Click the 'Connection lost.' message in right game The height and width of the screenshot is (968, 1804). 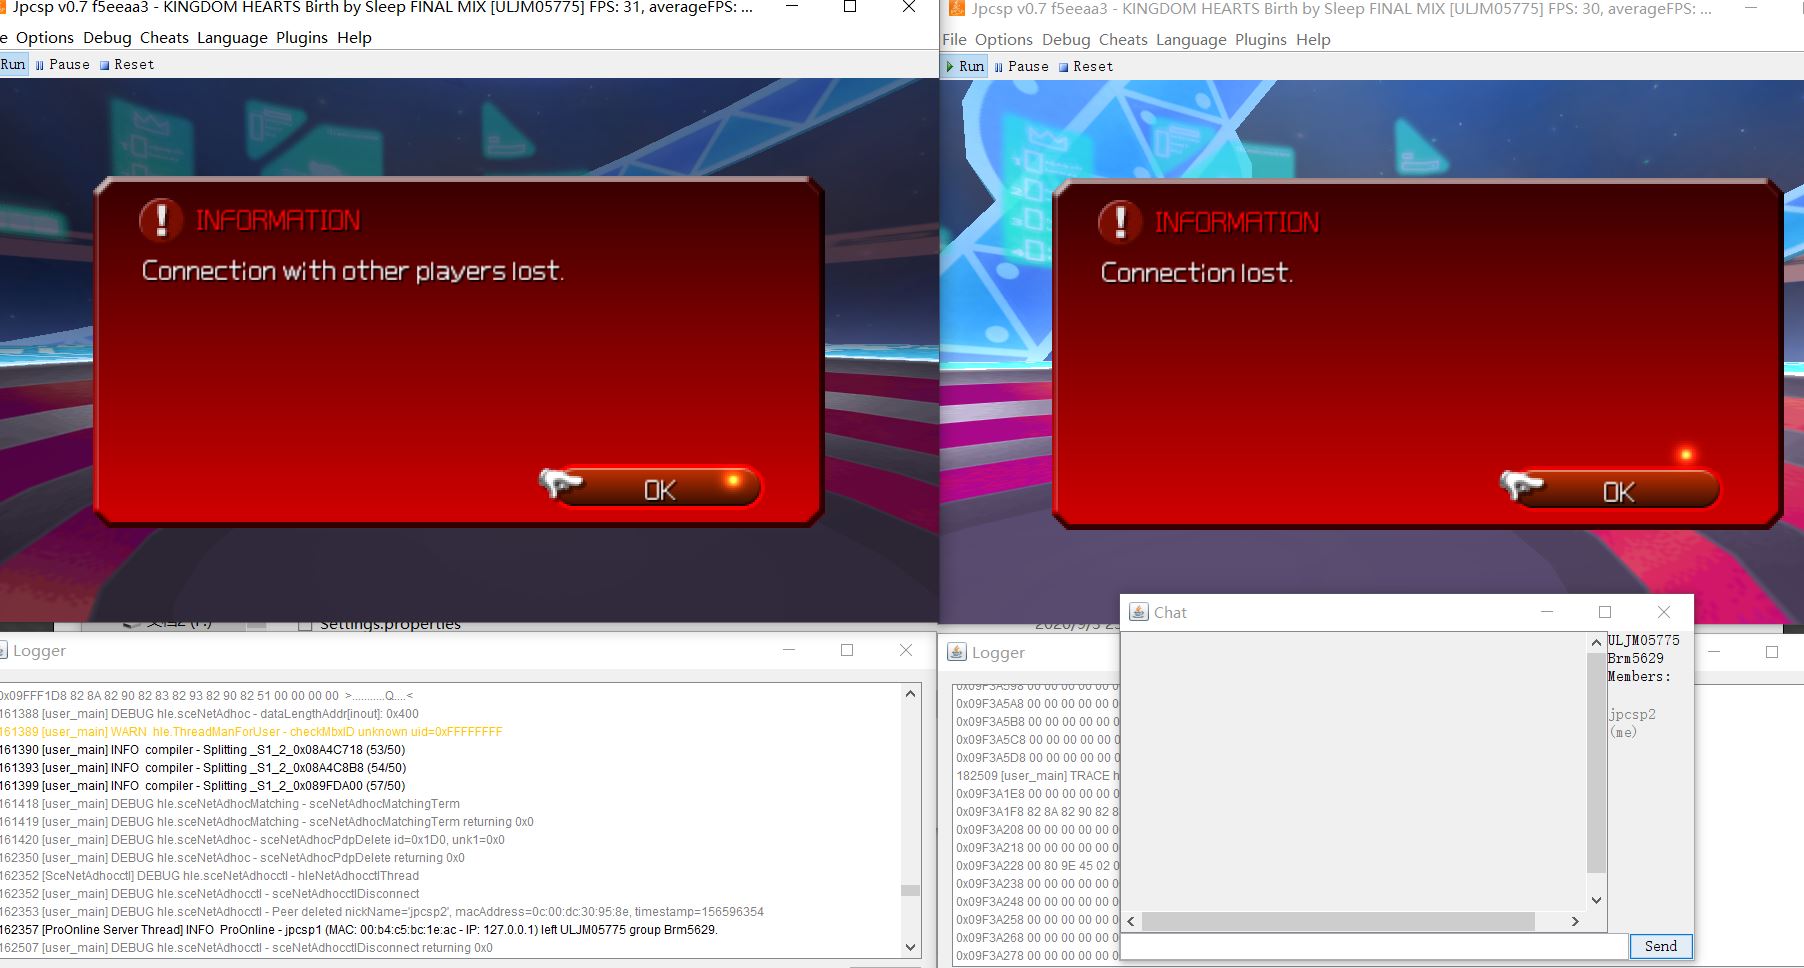click(1197, 273)
